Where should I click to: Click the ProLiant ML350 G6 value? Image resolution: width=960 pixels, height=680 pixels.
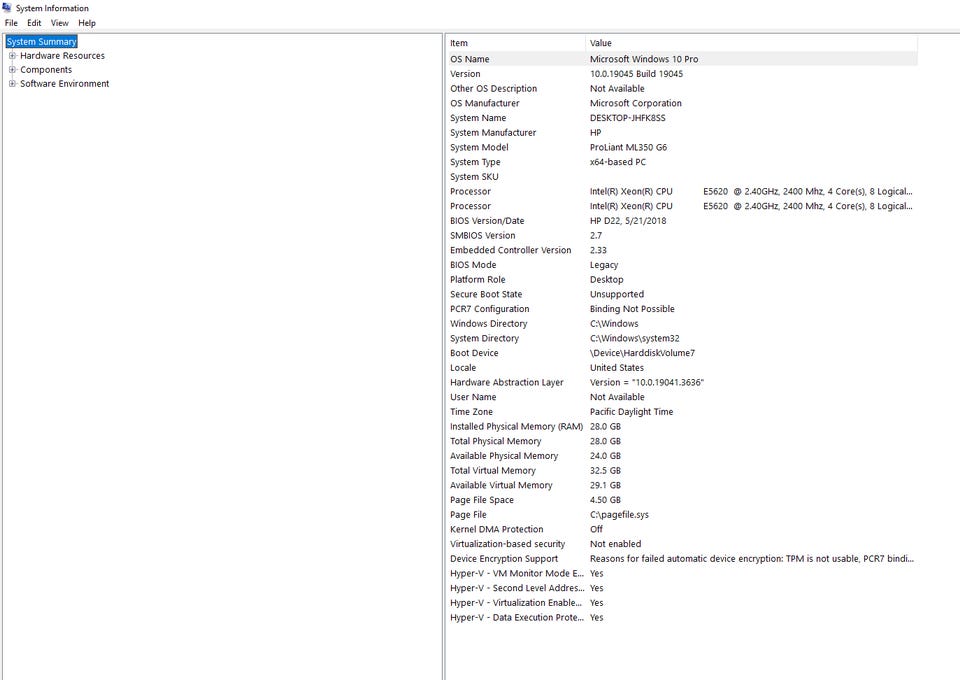[x=628, y=148]
